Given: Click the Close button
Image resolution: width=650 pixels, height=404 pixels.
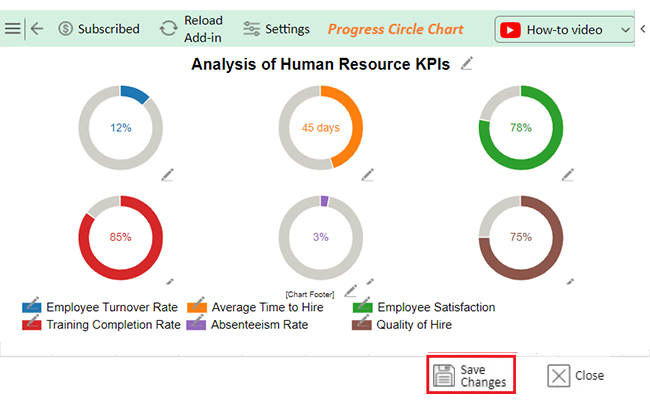Looking at the screenshot, I should coord(575,375).
